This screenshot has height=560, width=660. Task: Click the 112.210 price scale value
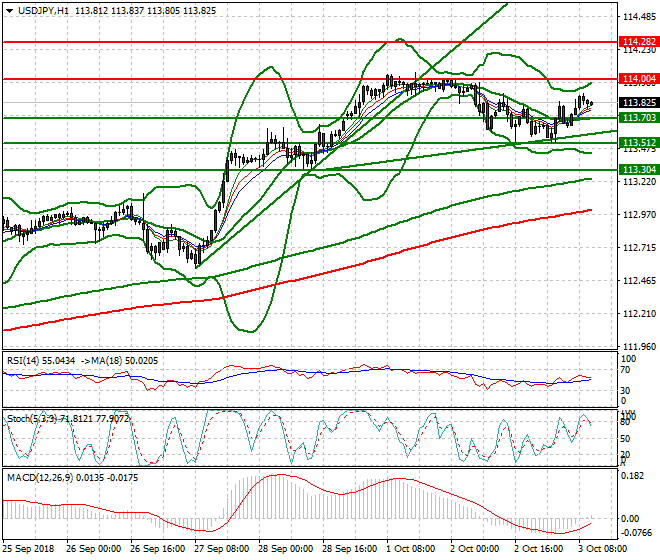(x=639, y=313)
